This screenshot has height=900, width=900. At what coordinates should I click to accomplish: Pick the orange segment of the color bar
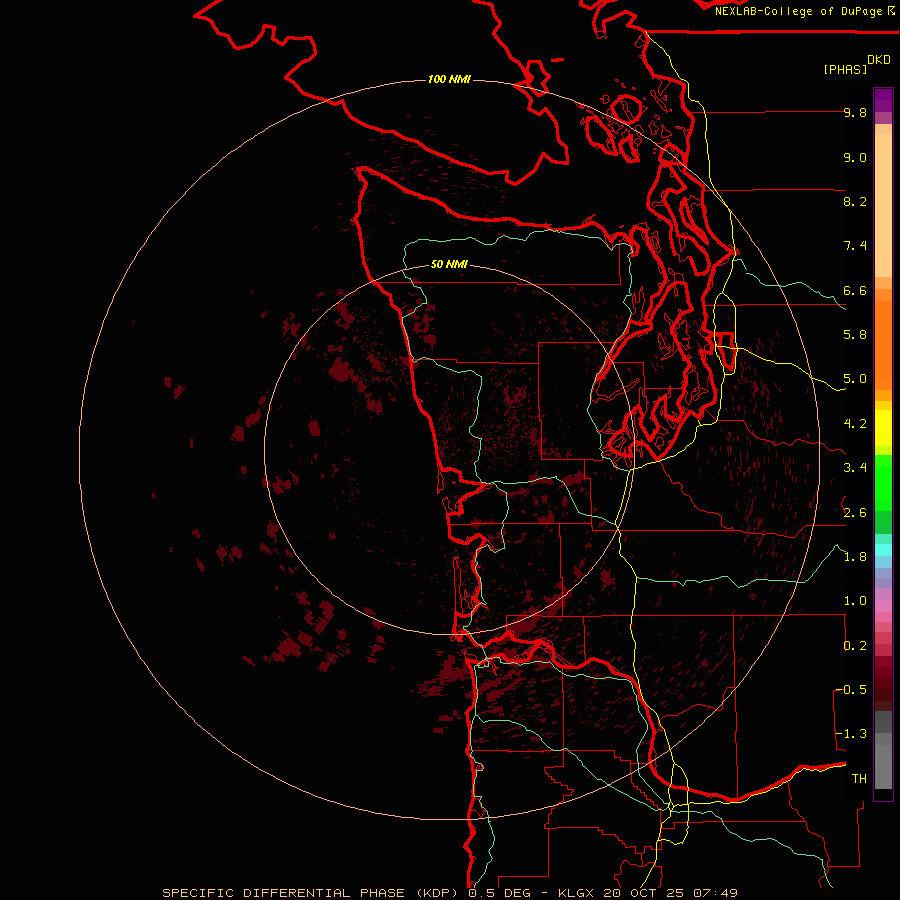[883, 345]
